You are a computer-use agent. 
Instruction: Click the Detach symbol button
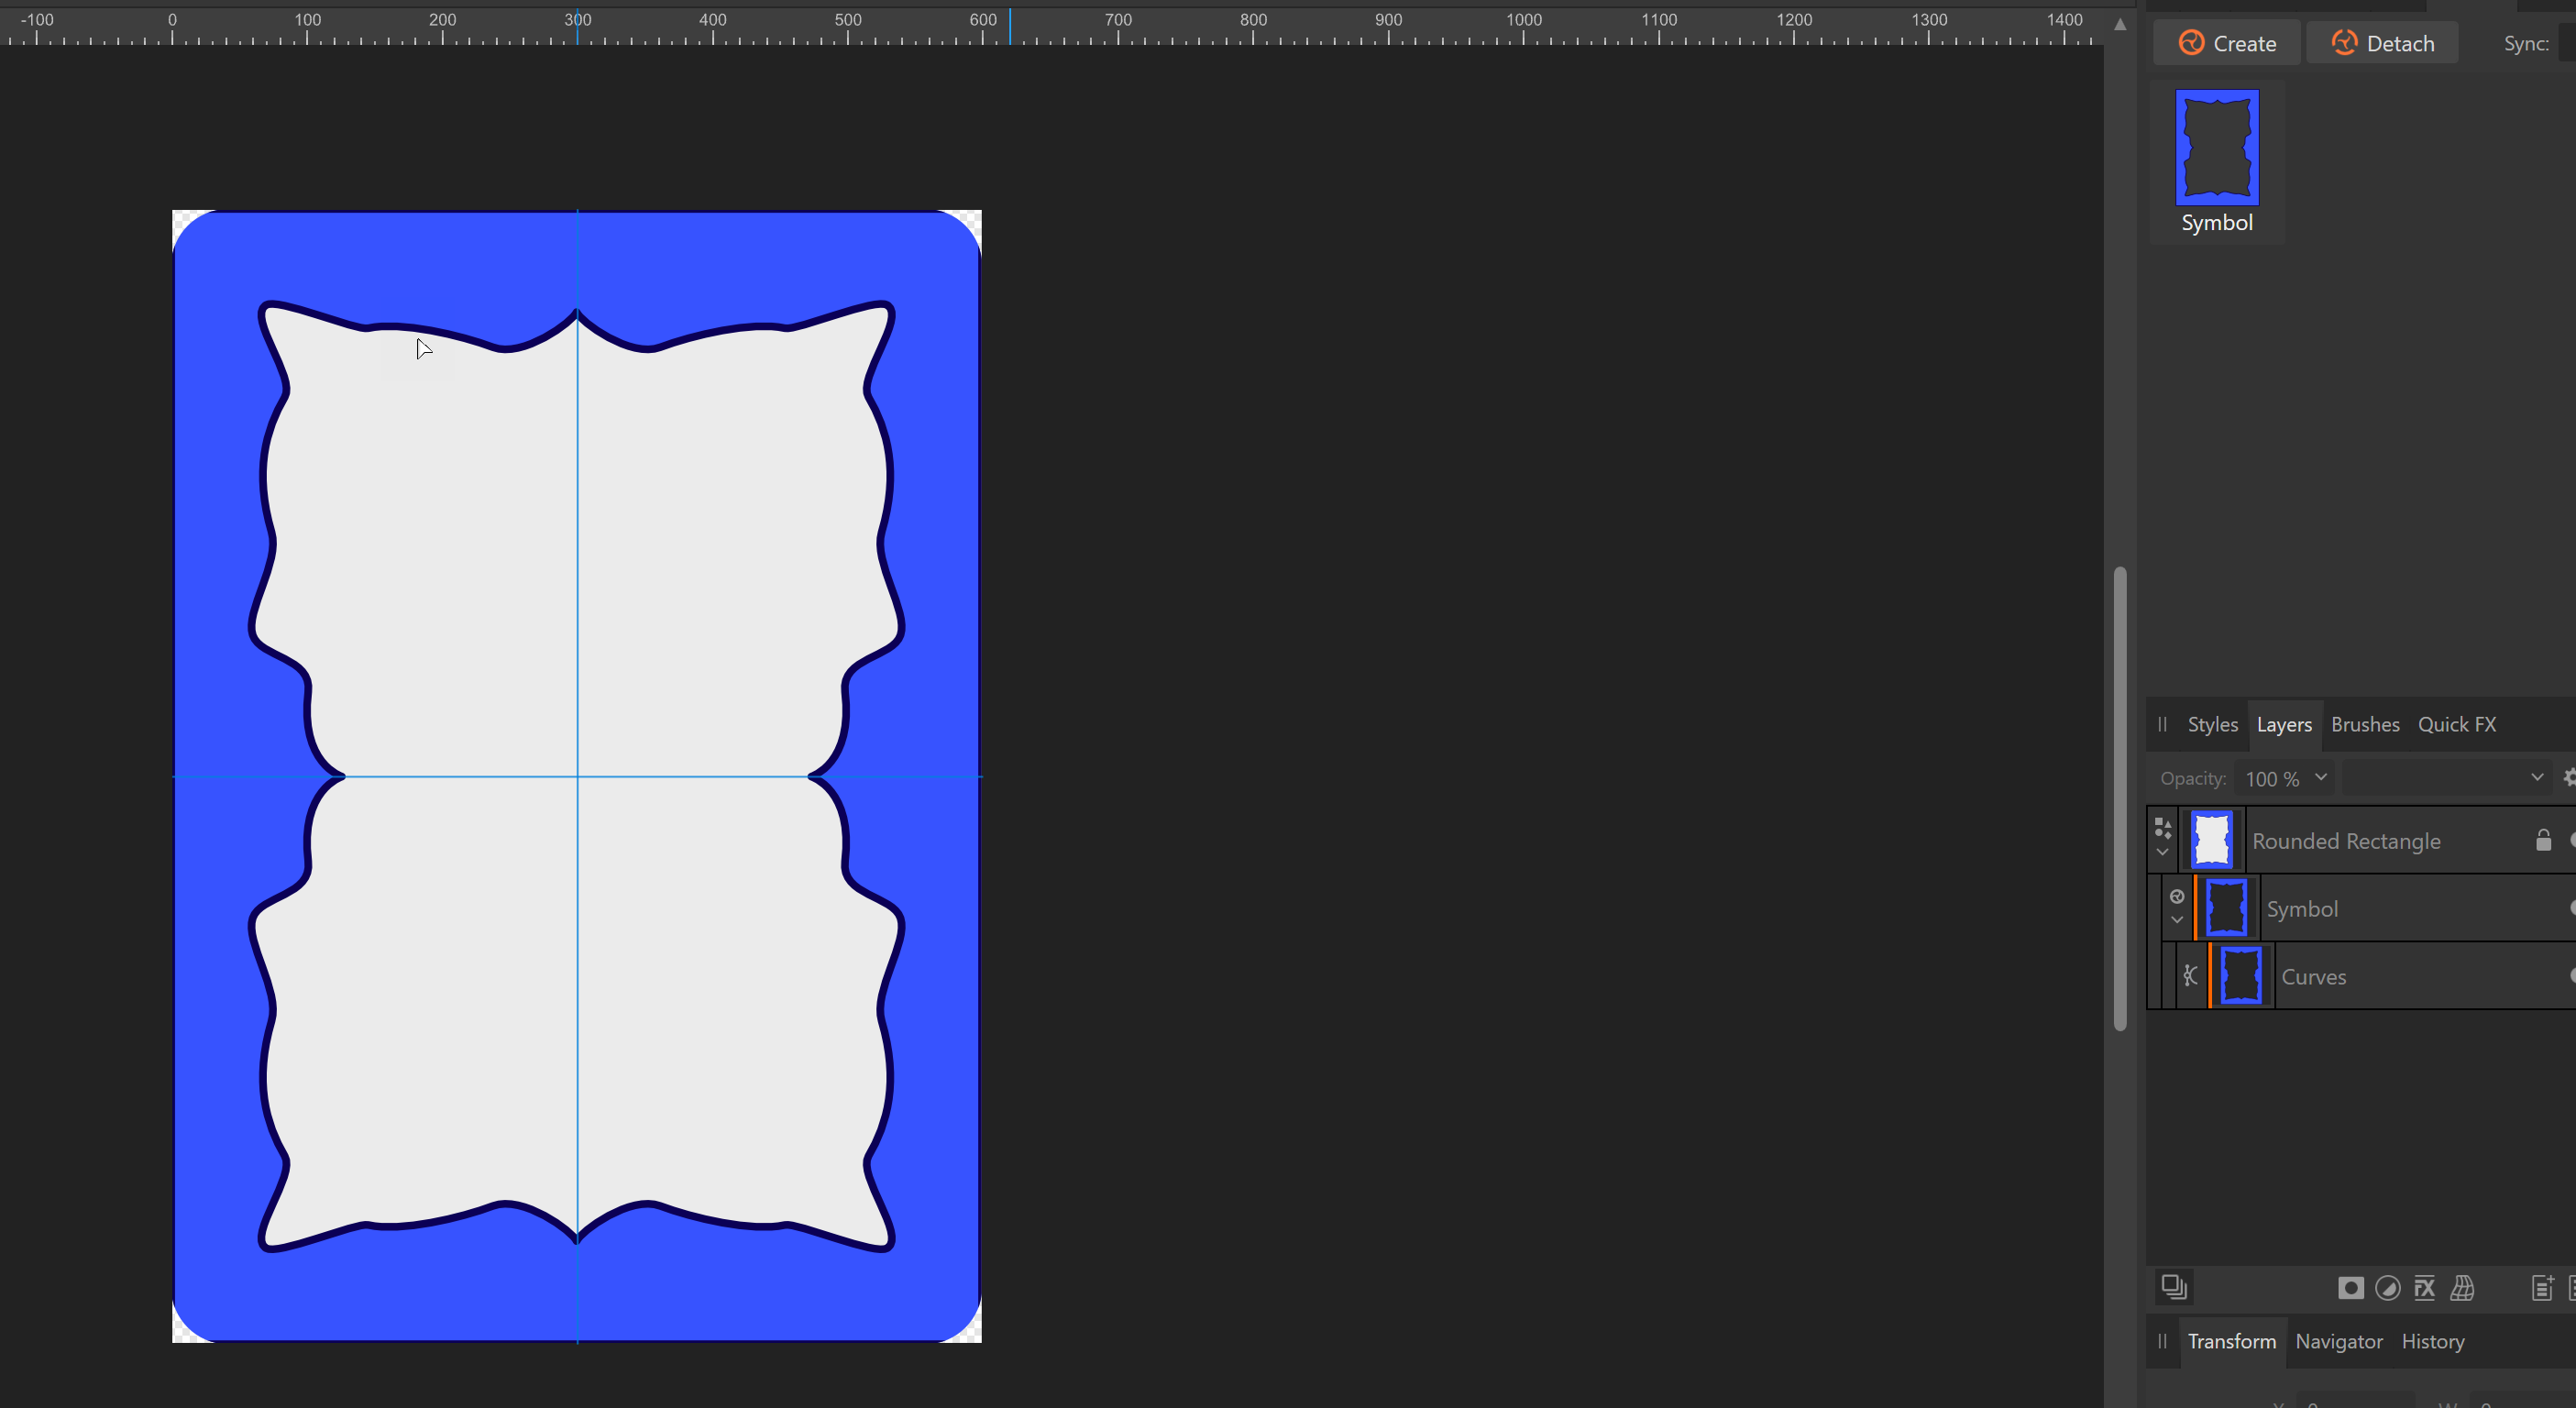tap(2382, 43)
